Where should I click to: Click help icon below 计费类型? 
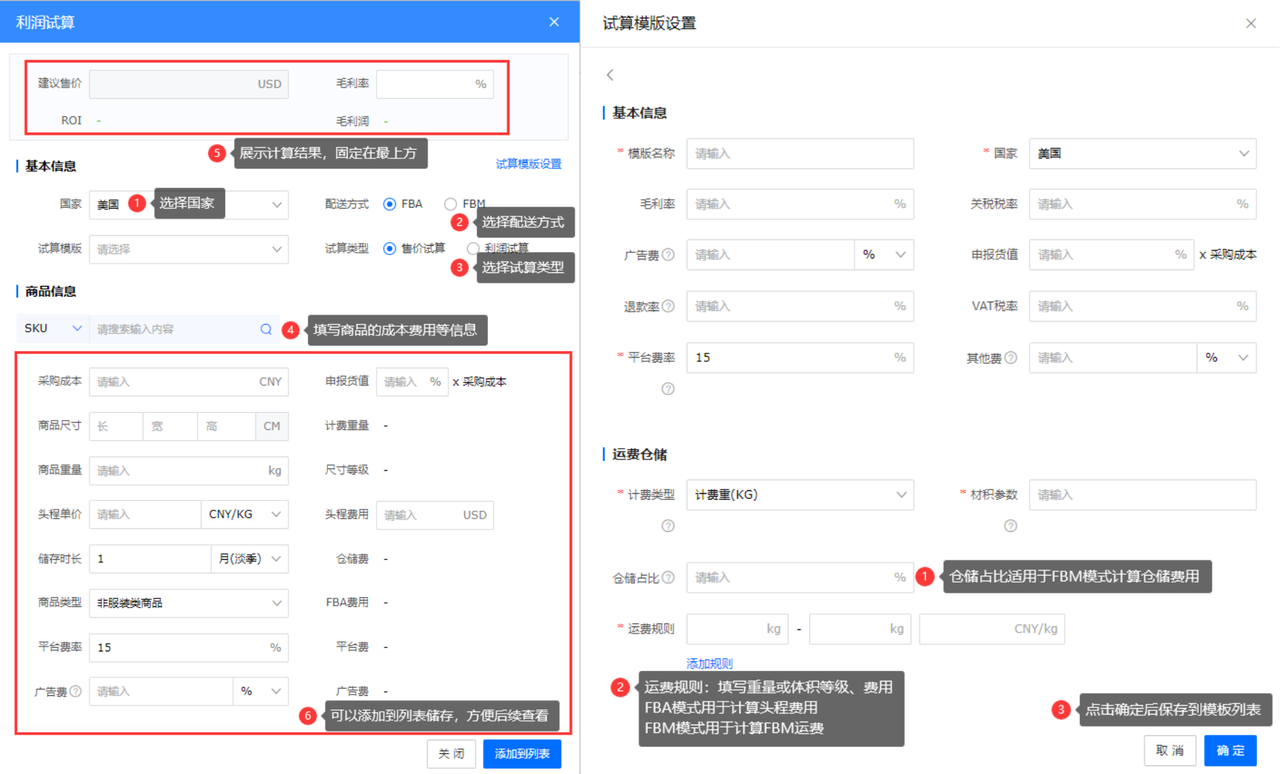point(668,526)
